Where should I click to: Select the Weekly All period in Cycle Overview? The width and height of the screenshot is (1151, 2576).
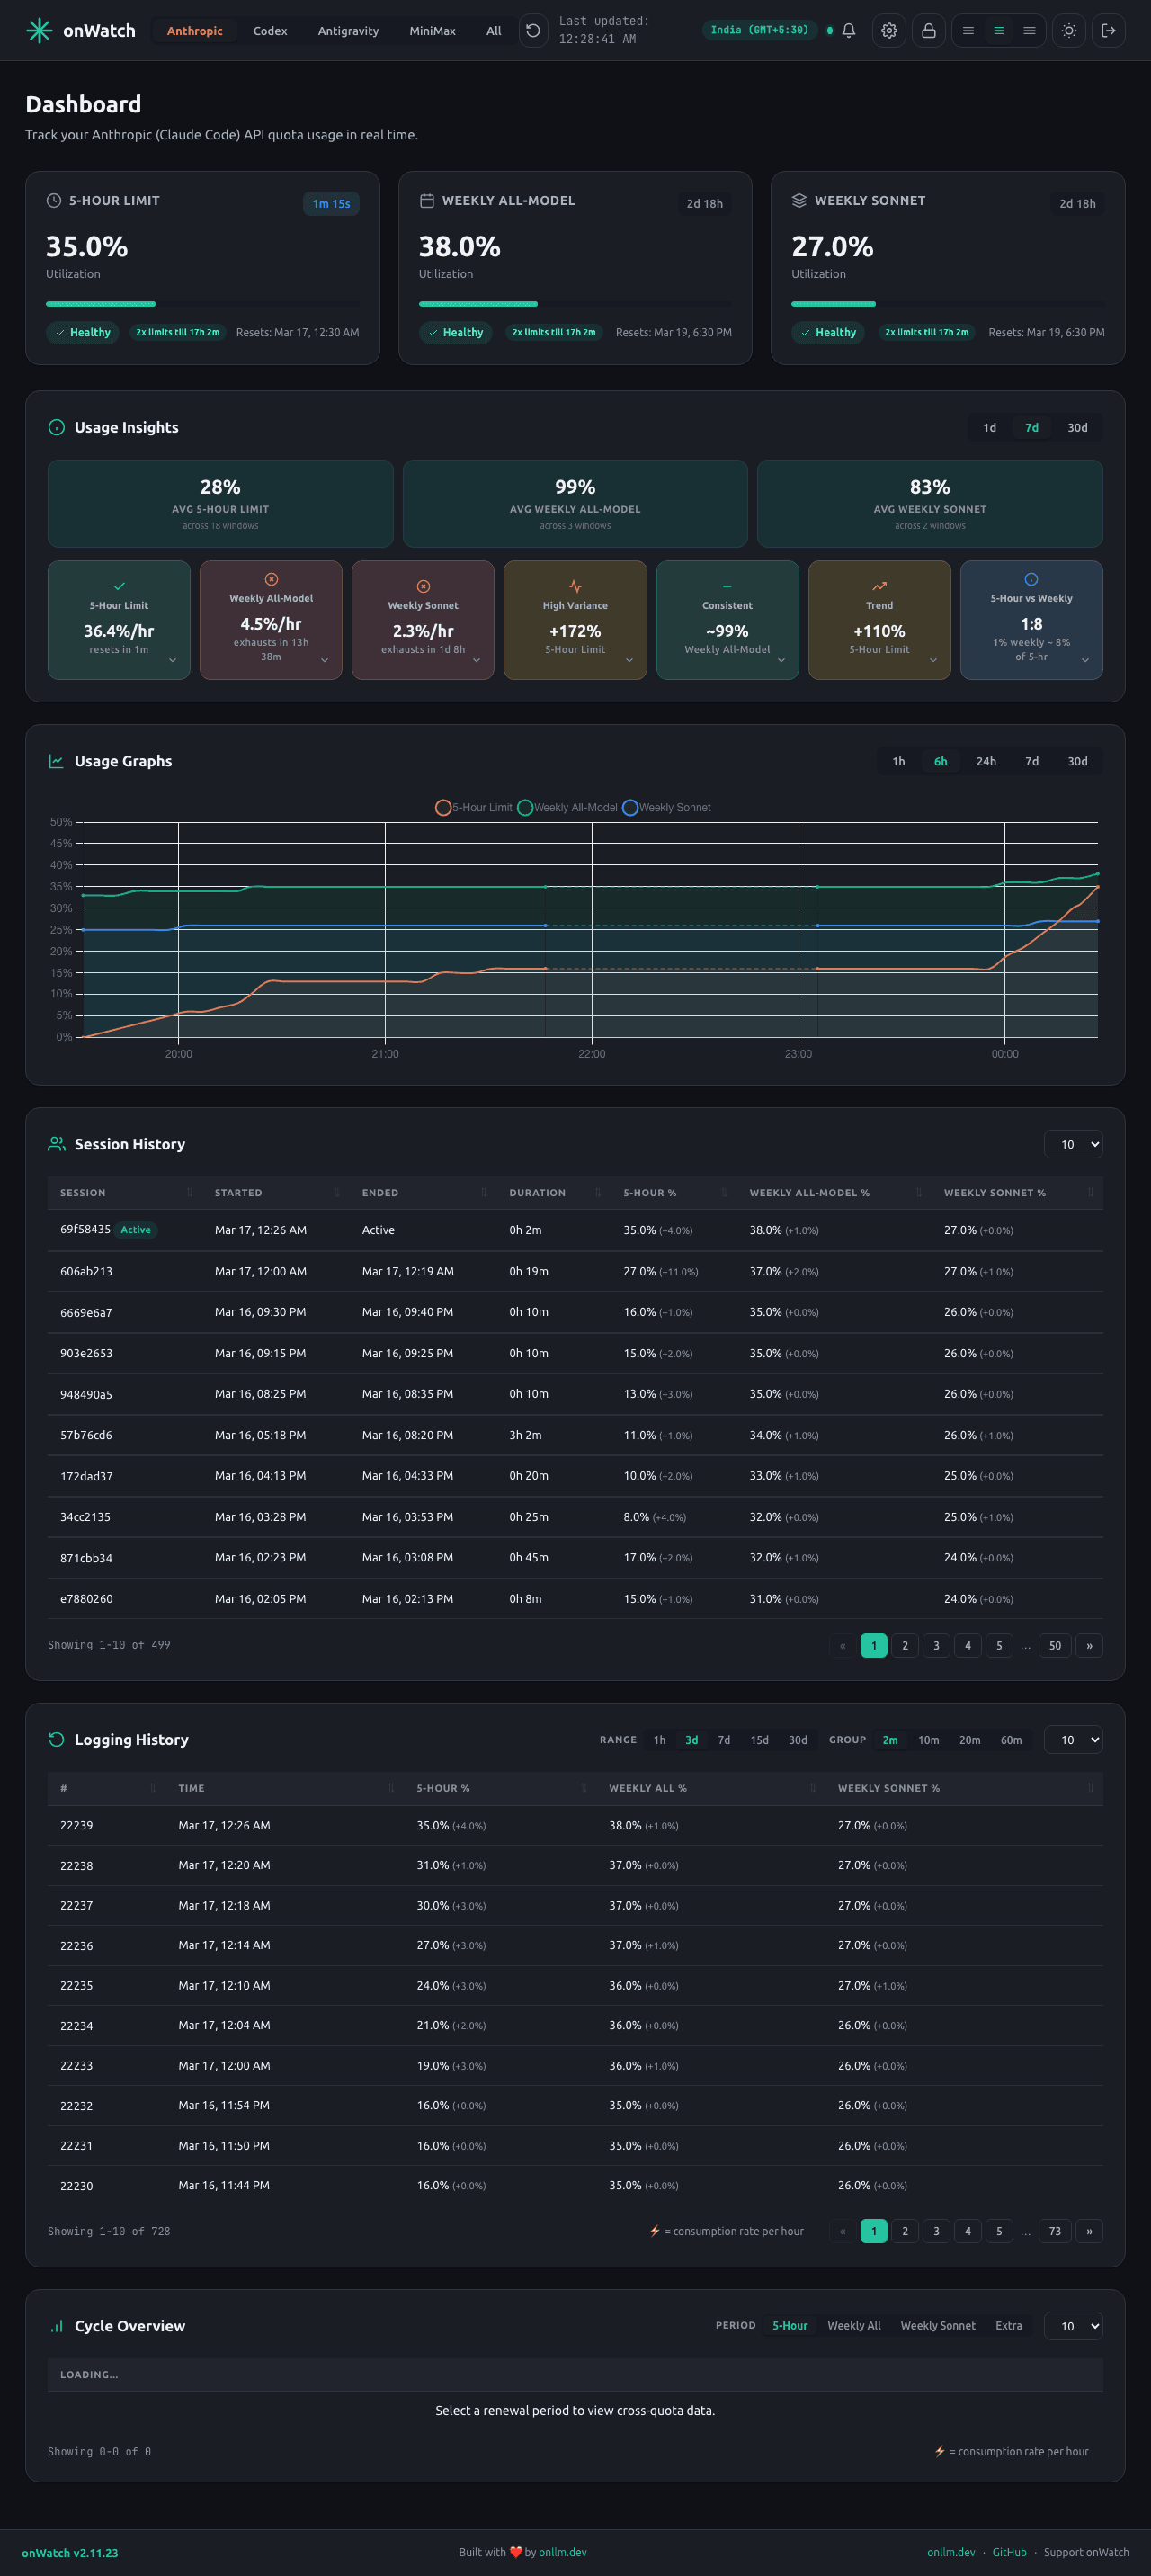tap(854, 2326)
